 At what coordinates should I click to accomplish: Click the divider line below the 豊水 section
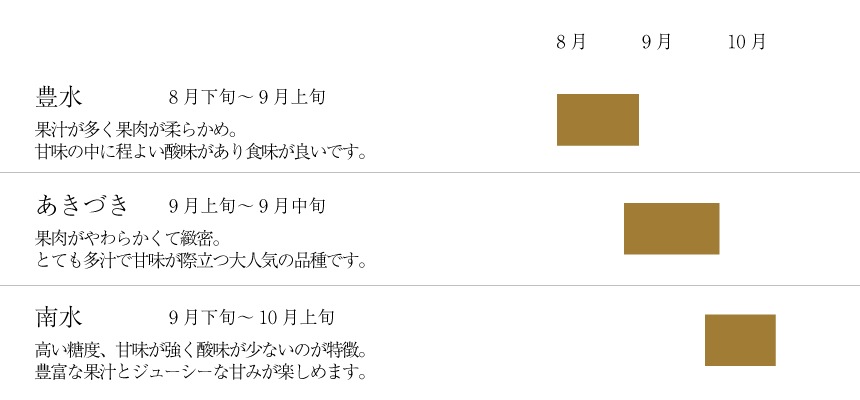point(430,173)
